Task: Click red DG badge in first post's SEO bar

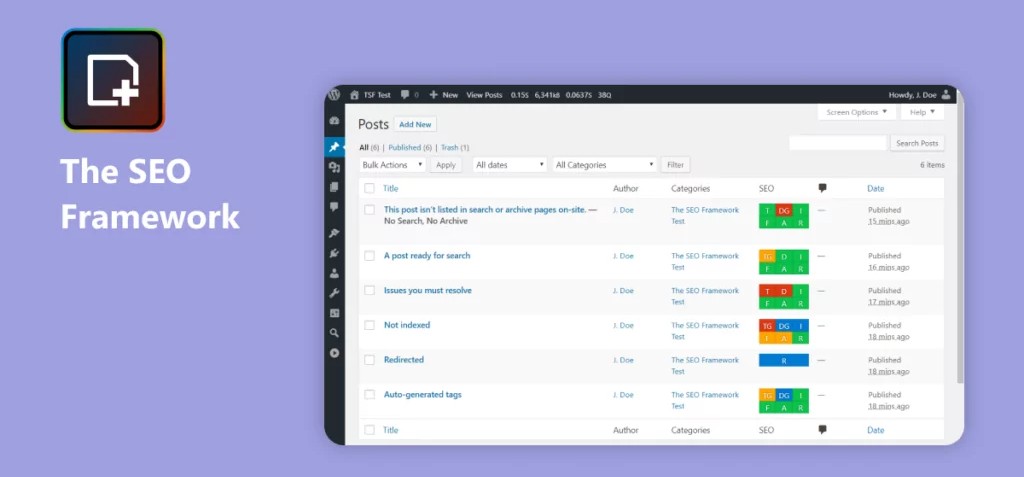Action: click(784, 210)
